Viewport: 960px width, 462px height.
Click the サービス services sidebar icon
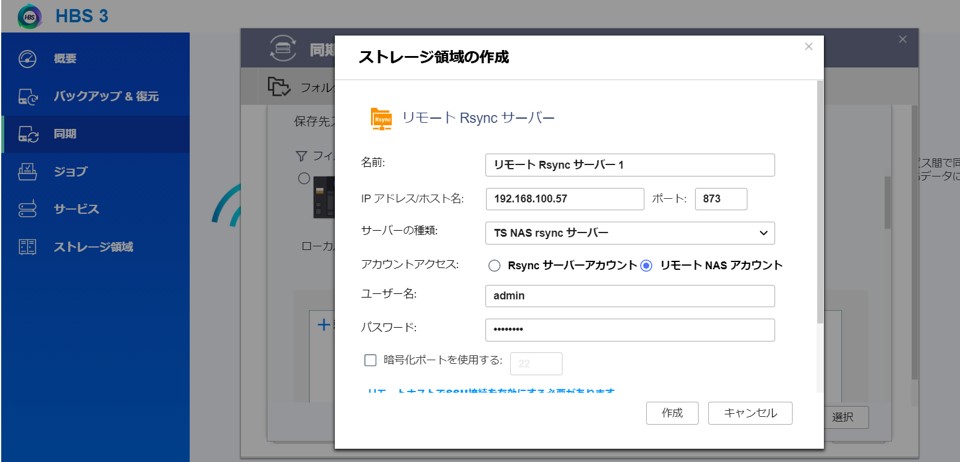click(28, 209)
